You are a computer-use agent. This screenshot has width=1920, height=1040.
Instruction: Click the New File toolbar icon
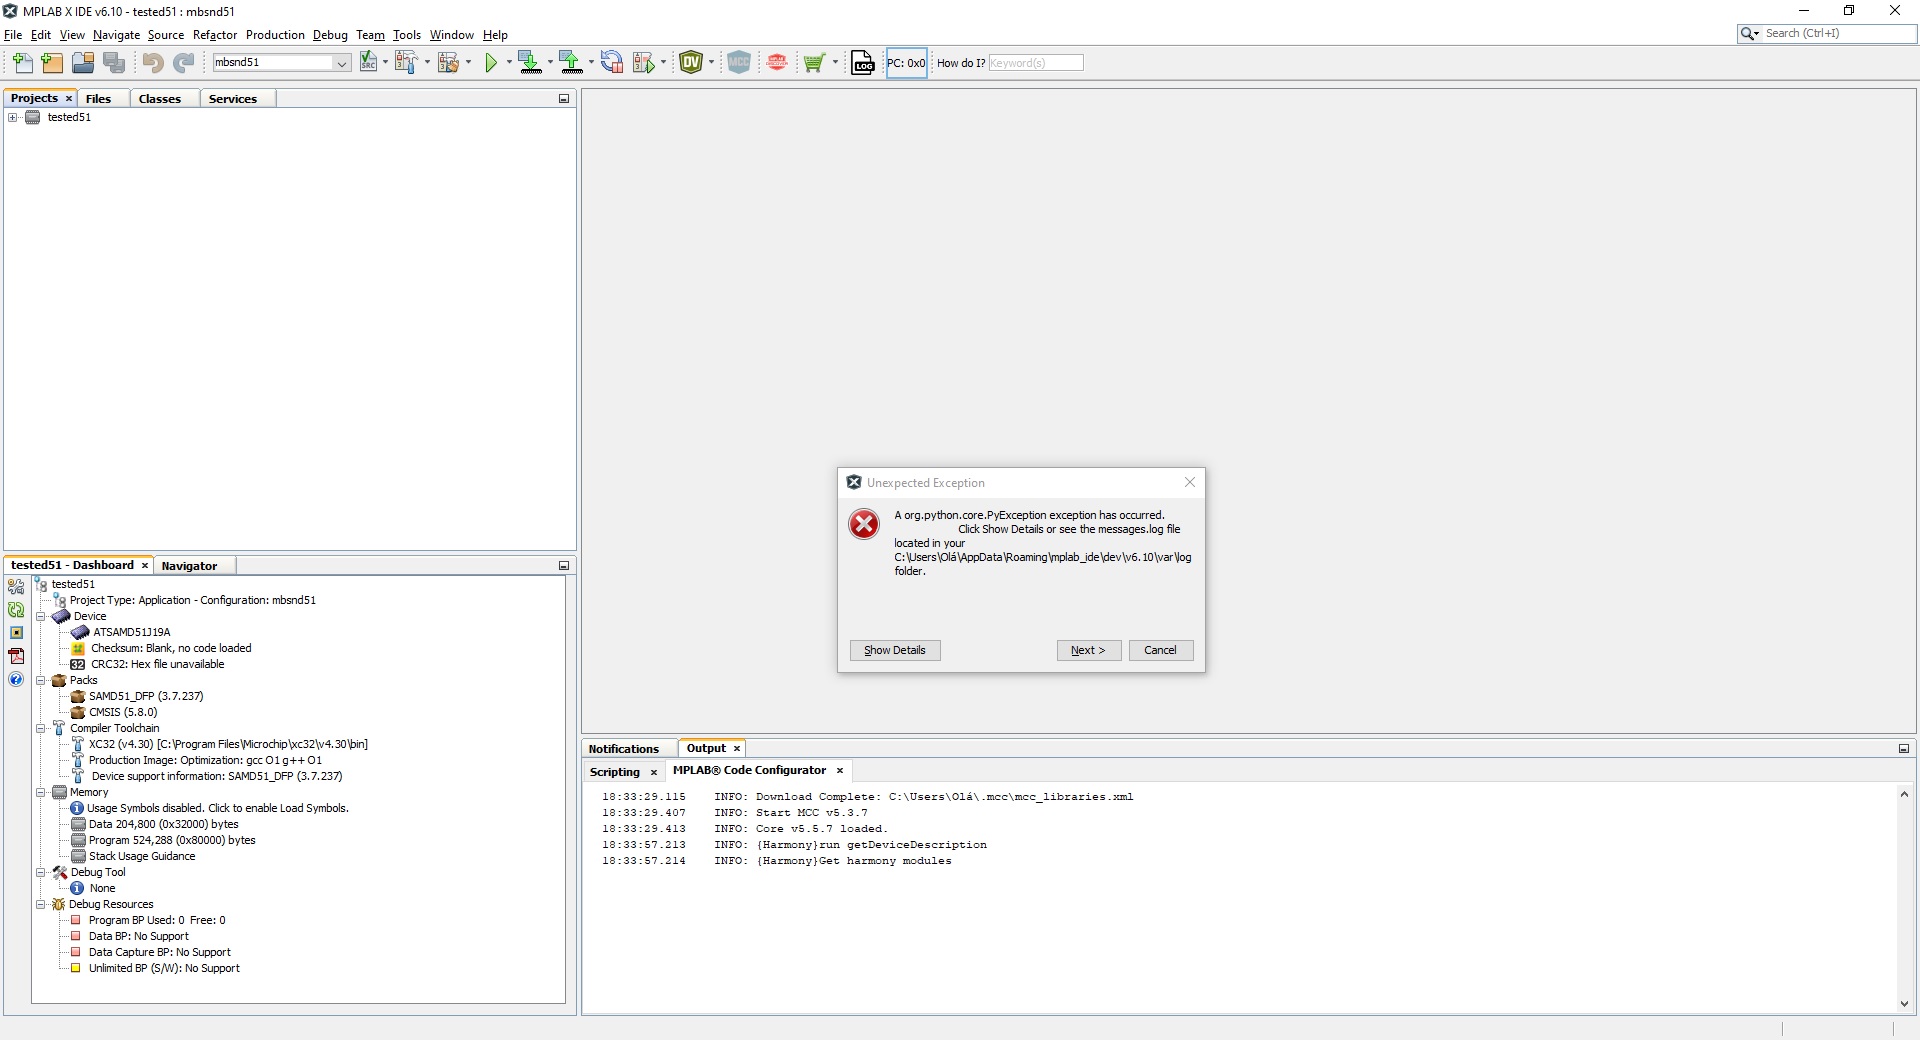(x=22, y=63)
